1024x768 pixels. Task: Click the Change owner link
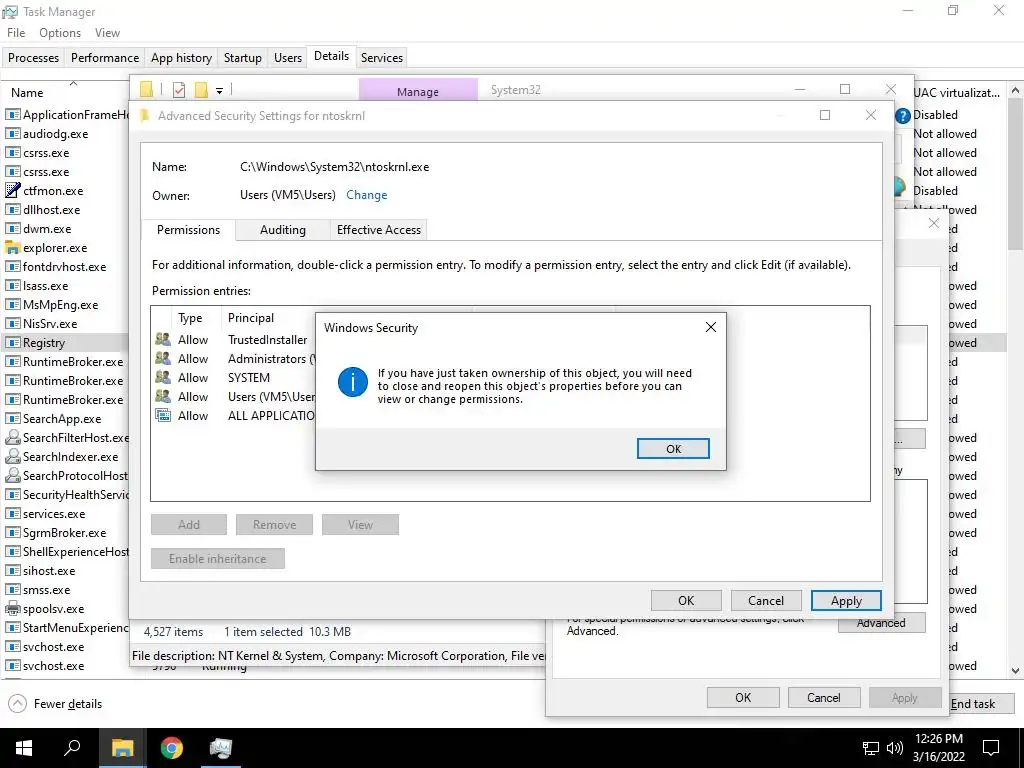point(366,195)
